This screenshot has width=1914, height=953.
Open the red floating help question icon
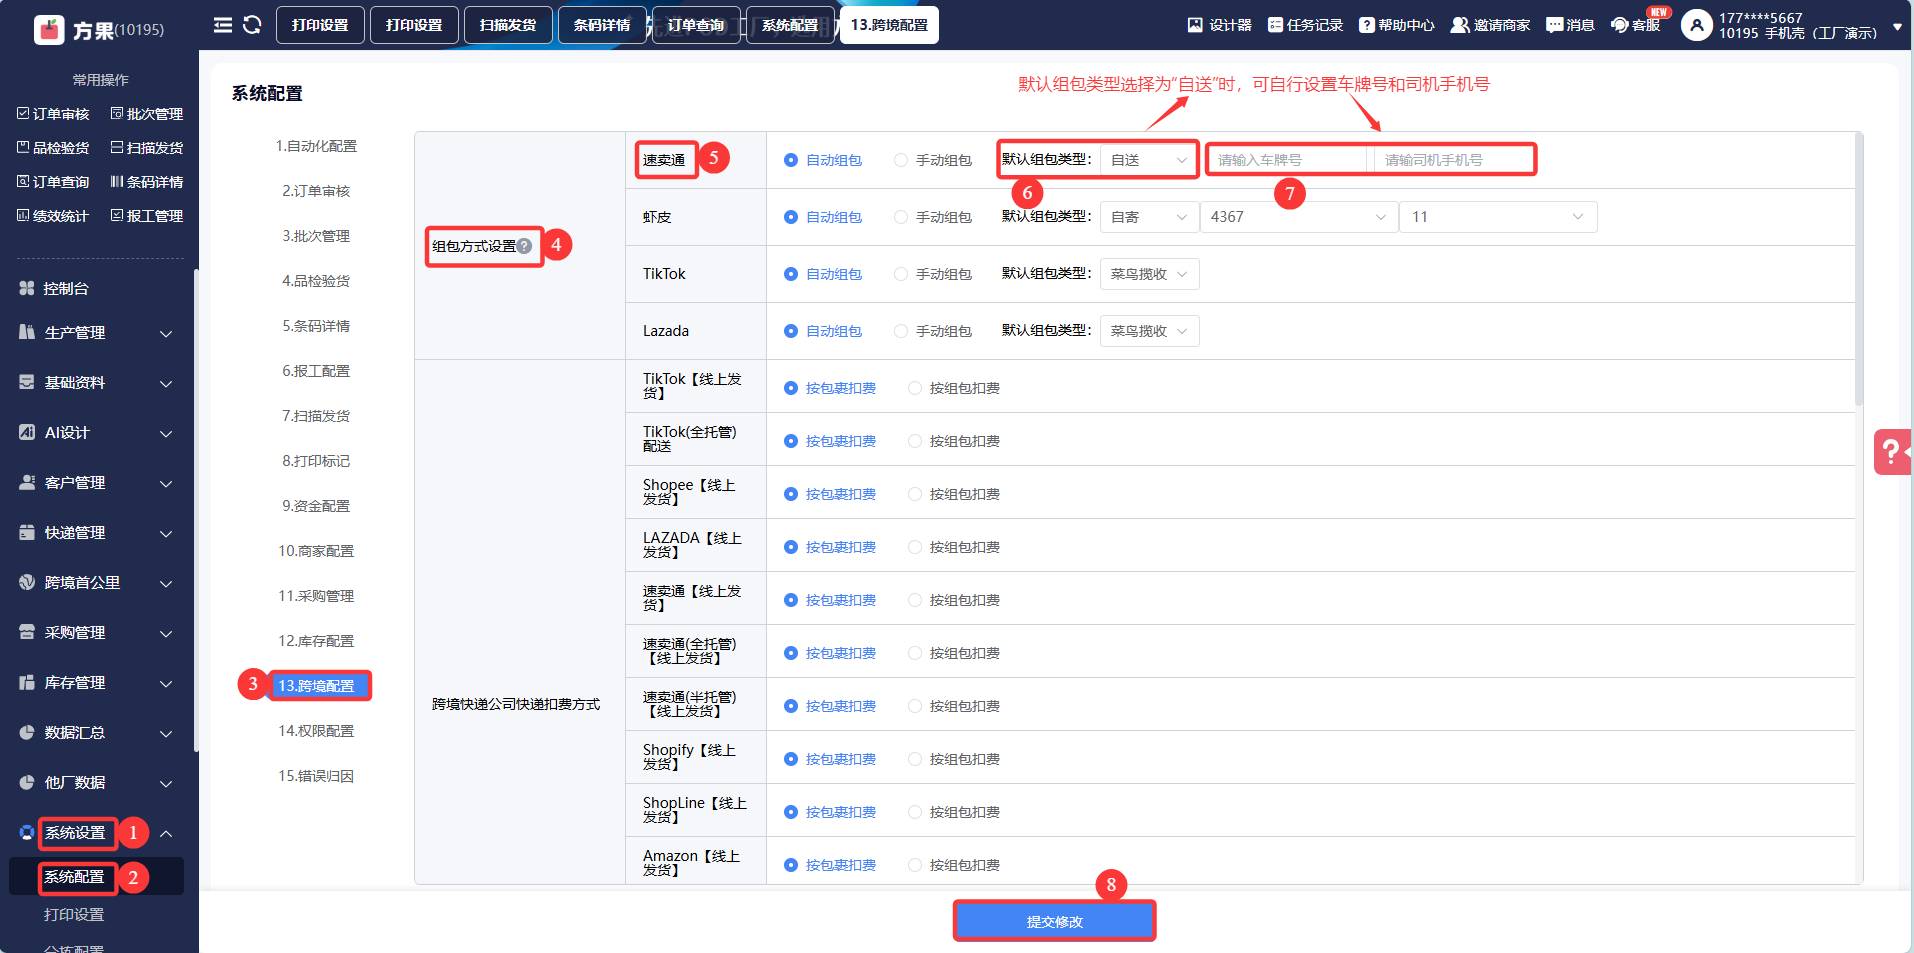coord(1892,452)
